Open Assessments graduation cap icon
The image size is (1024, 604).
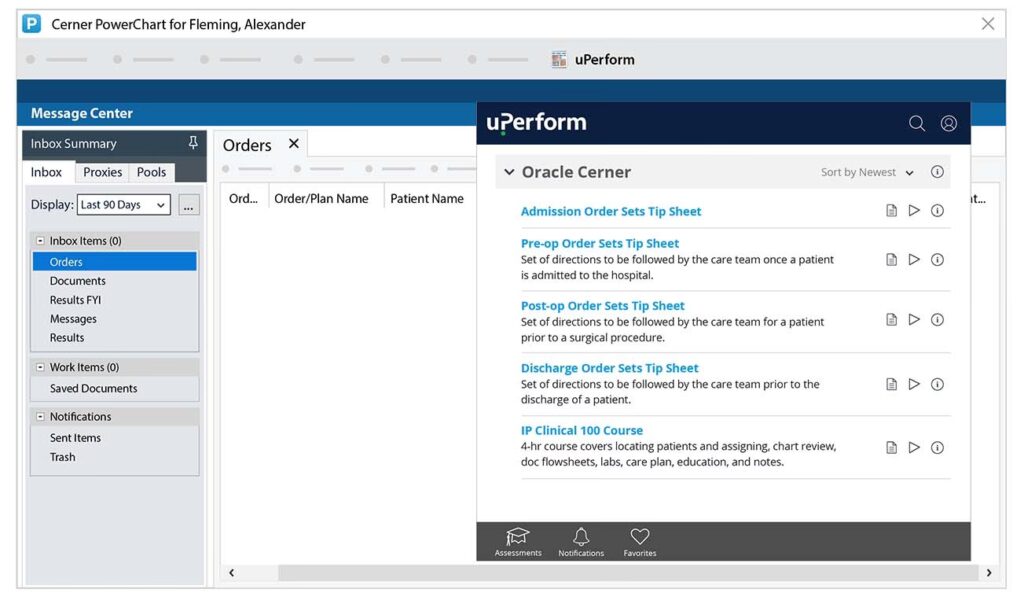click(517, 538)
